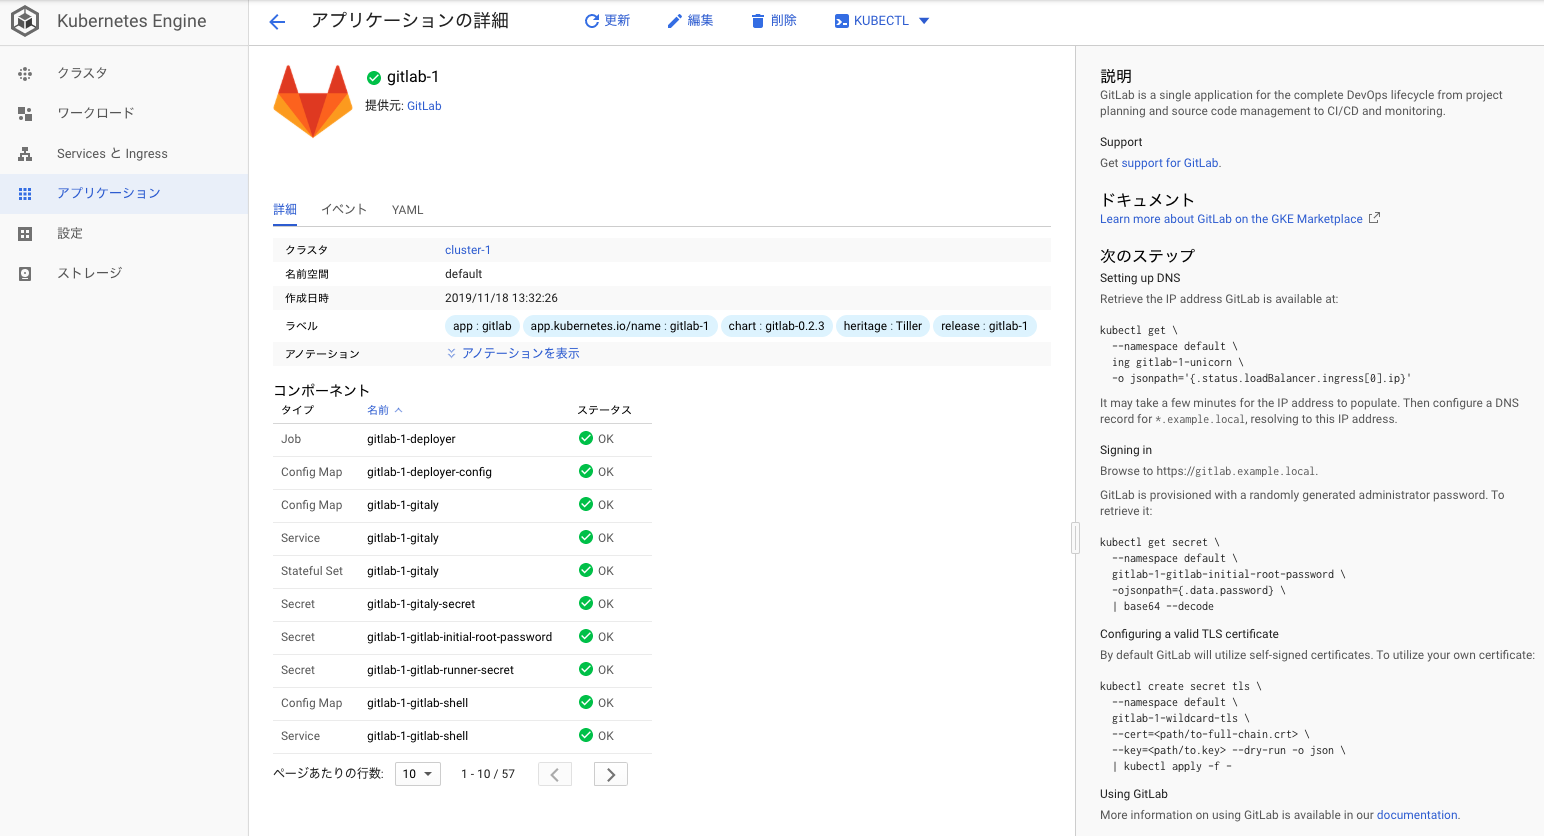Viewport: 1544px width, 836px height.
Task: Click the sort arrow next to 名前
Action: pos(398,410)
